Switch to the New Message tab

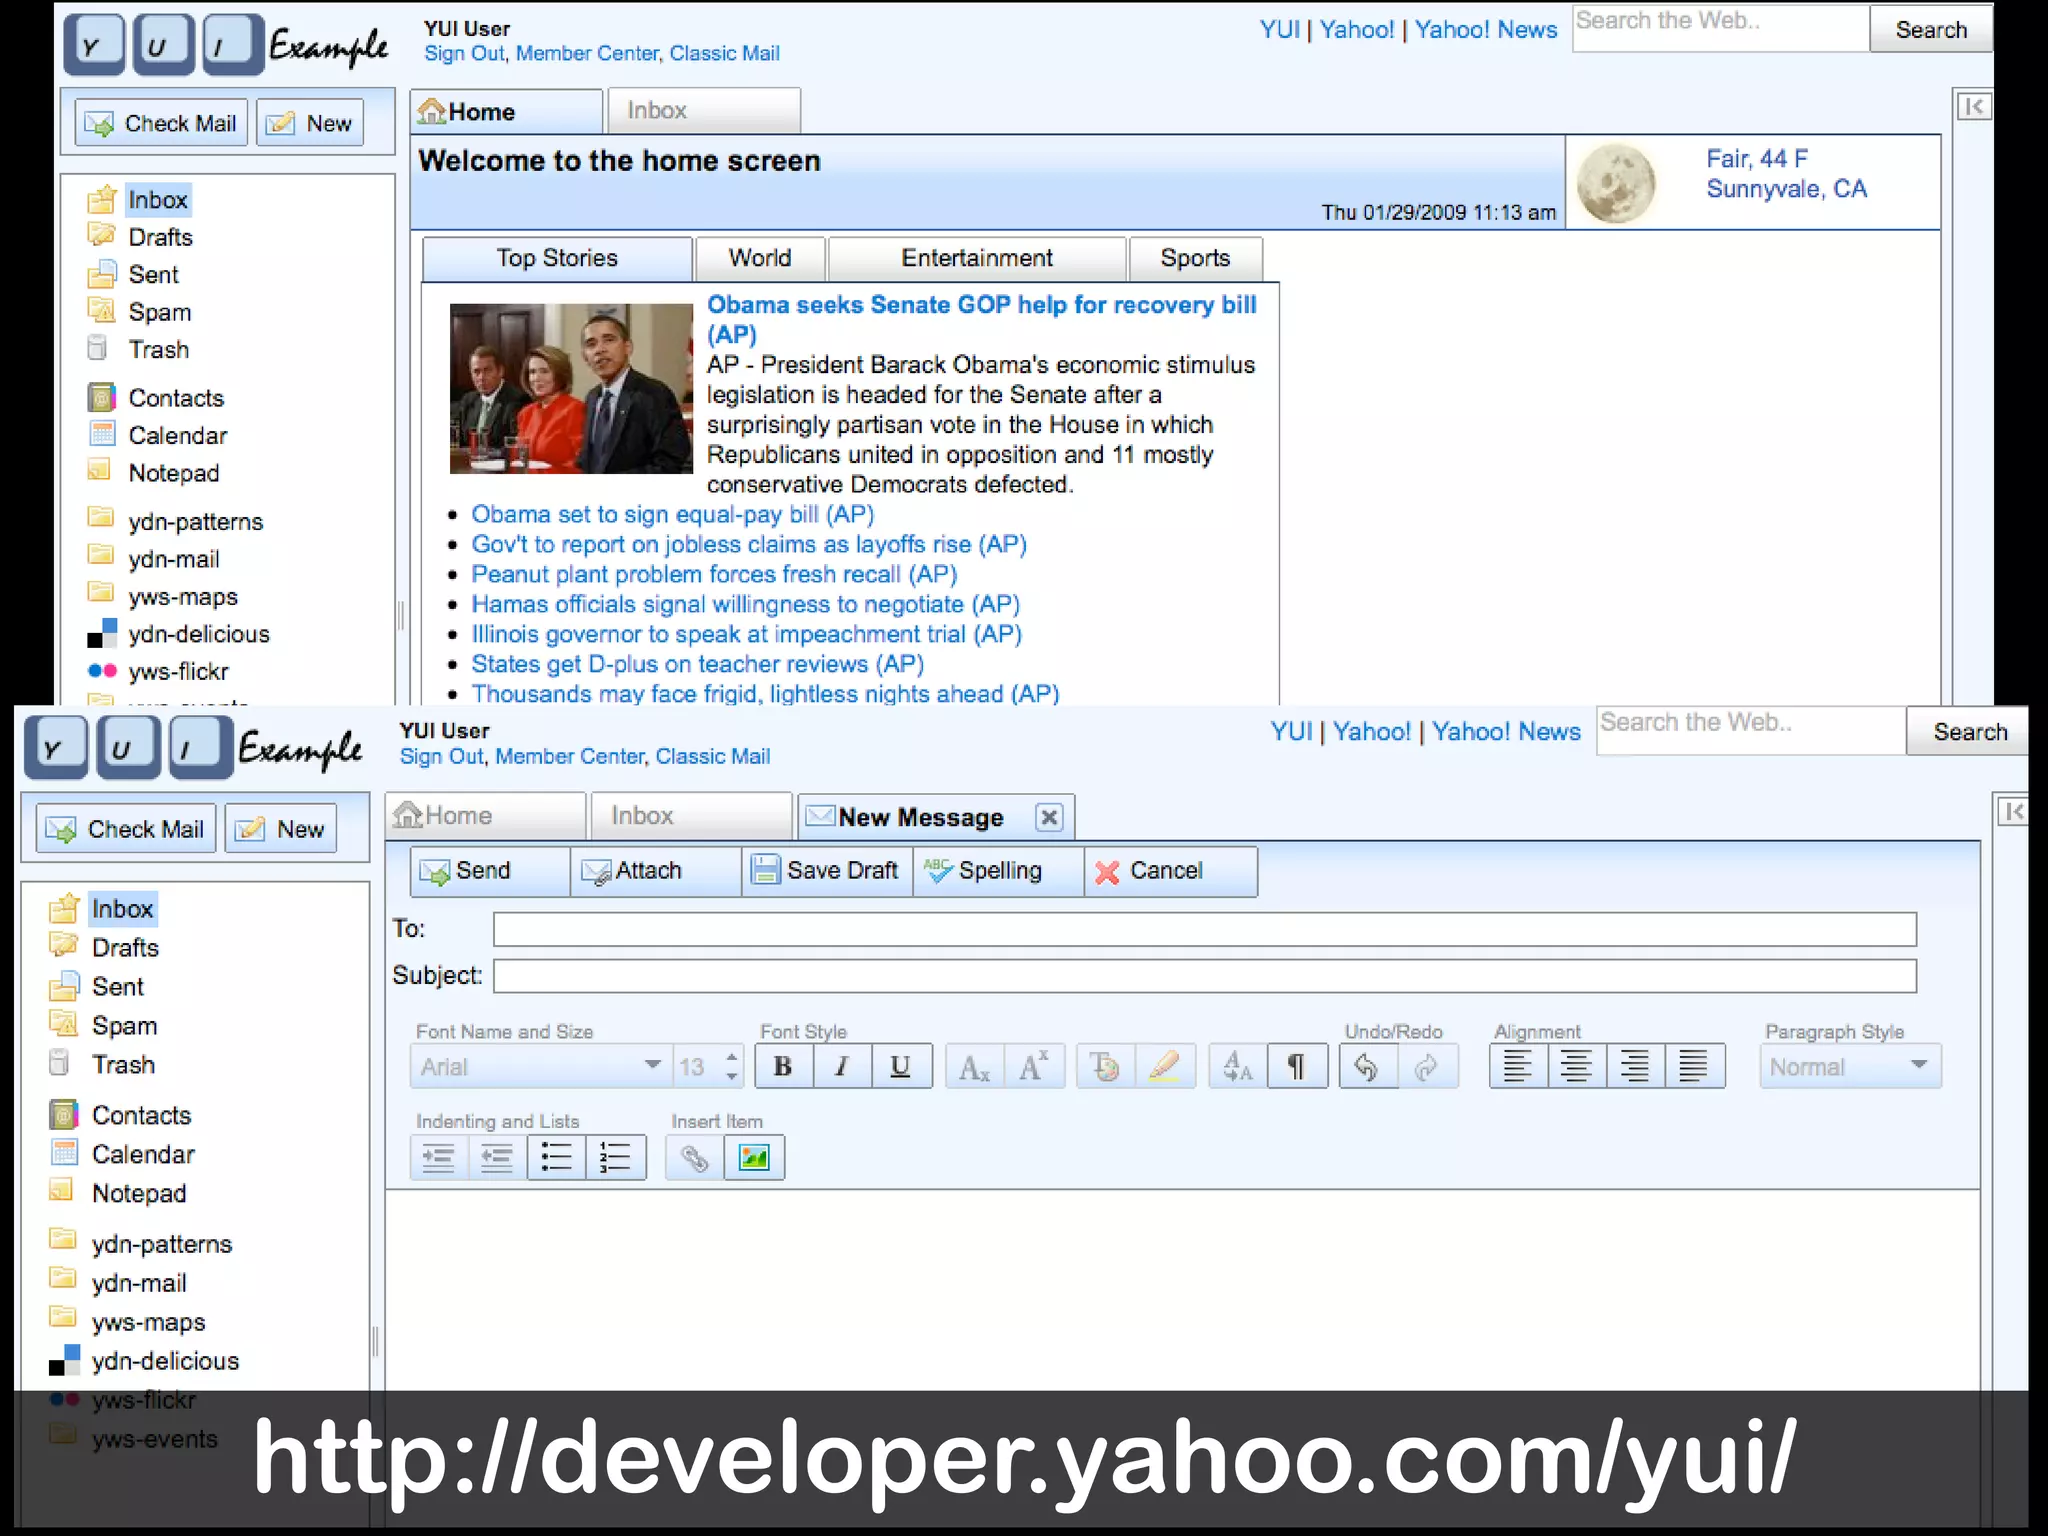(920, 818)
